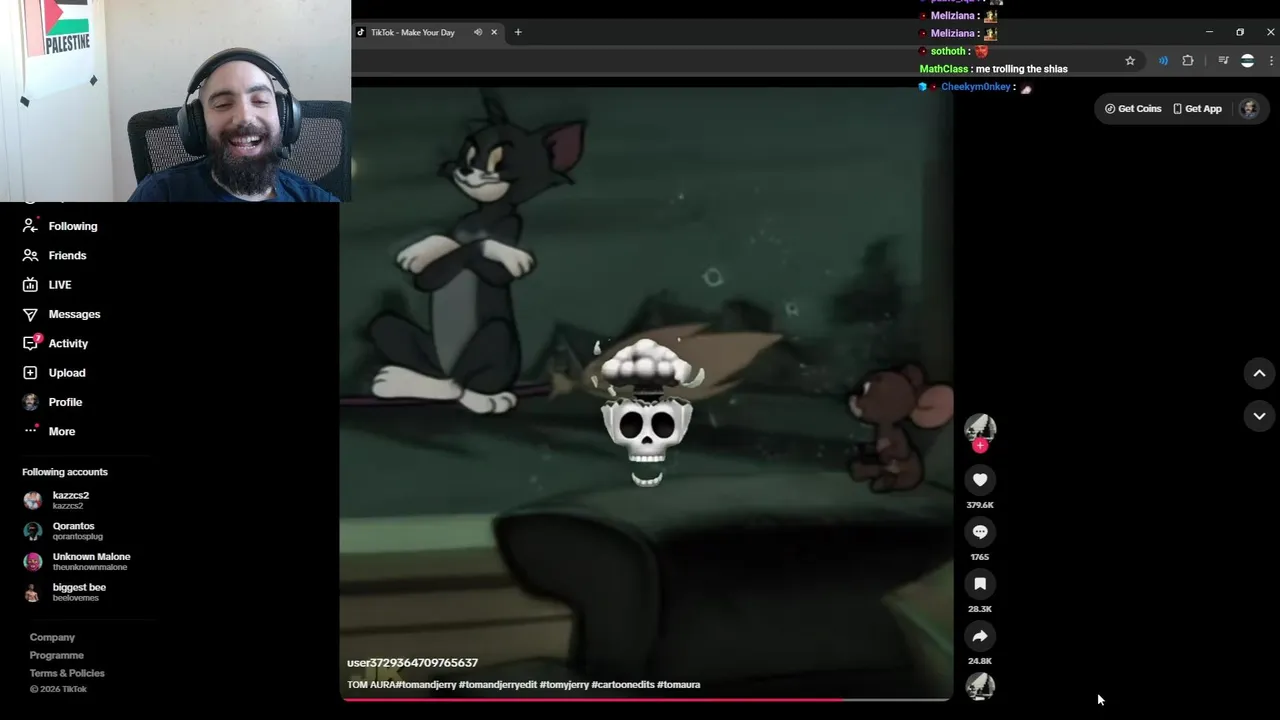1280x720 pixels.
Task: Go to next video with down chevron
Action: [1259, 416]
